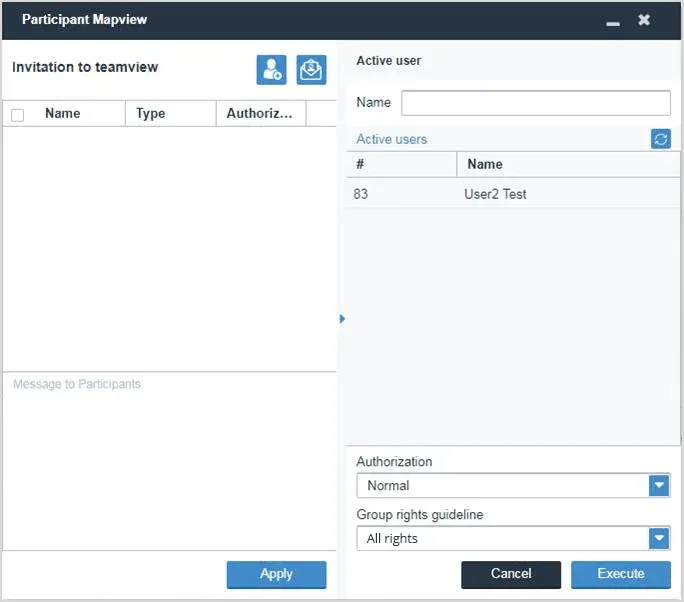The width and height of the screenshot is (684, 602).
Task: Open the Authorization dropdown showing Normal
Action: click(659, 485)
